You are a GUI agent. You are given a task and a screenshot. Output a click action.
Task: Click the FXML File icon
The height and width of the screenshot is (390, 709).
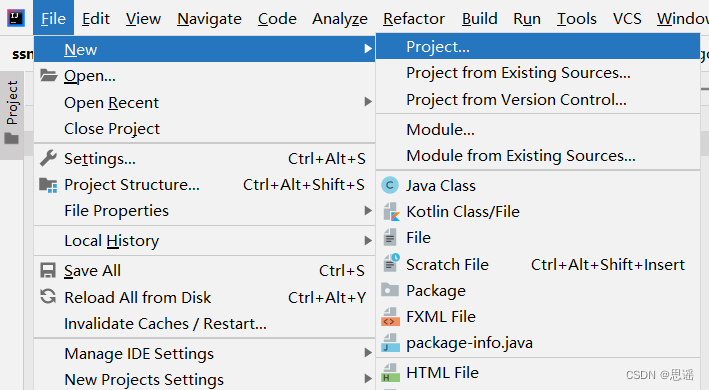[391, 317]
